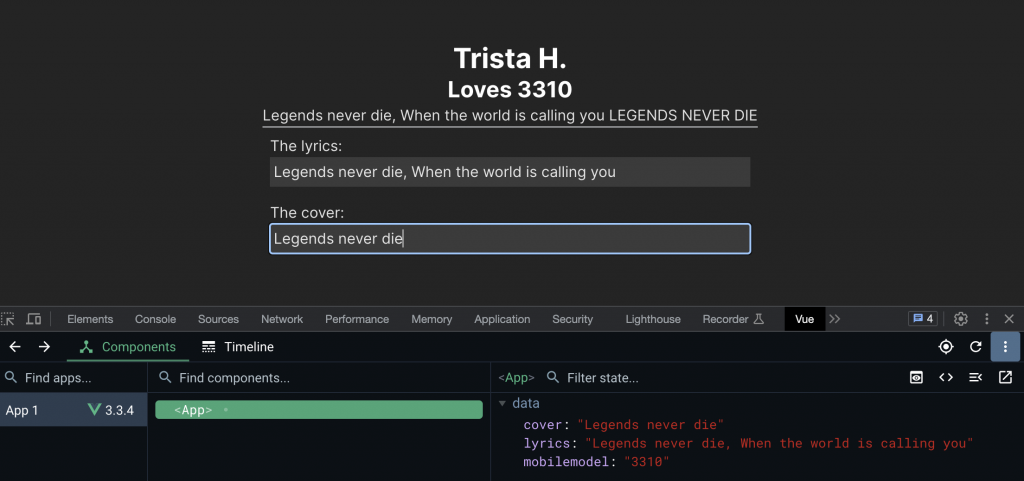The height and width of the screenshot is (481, 1024).
Task: Click the 4 issues message badge
Action: (922, 319)
